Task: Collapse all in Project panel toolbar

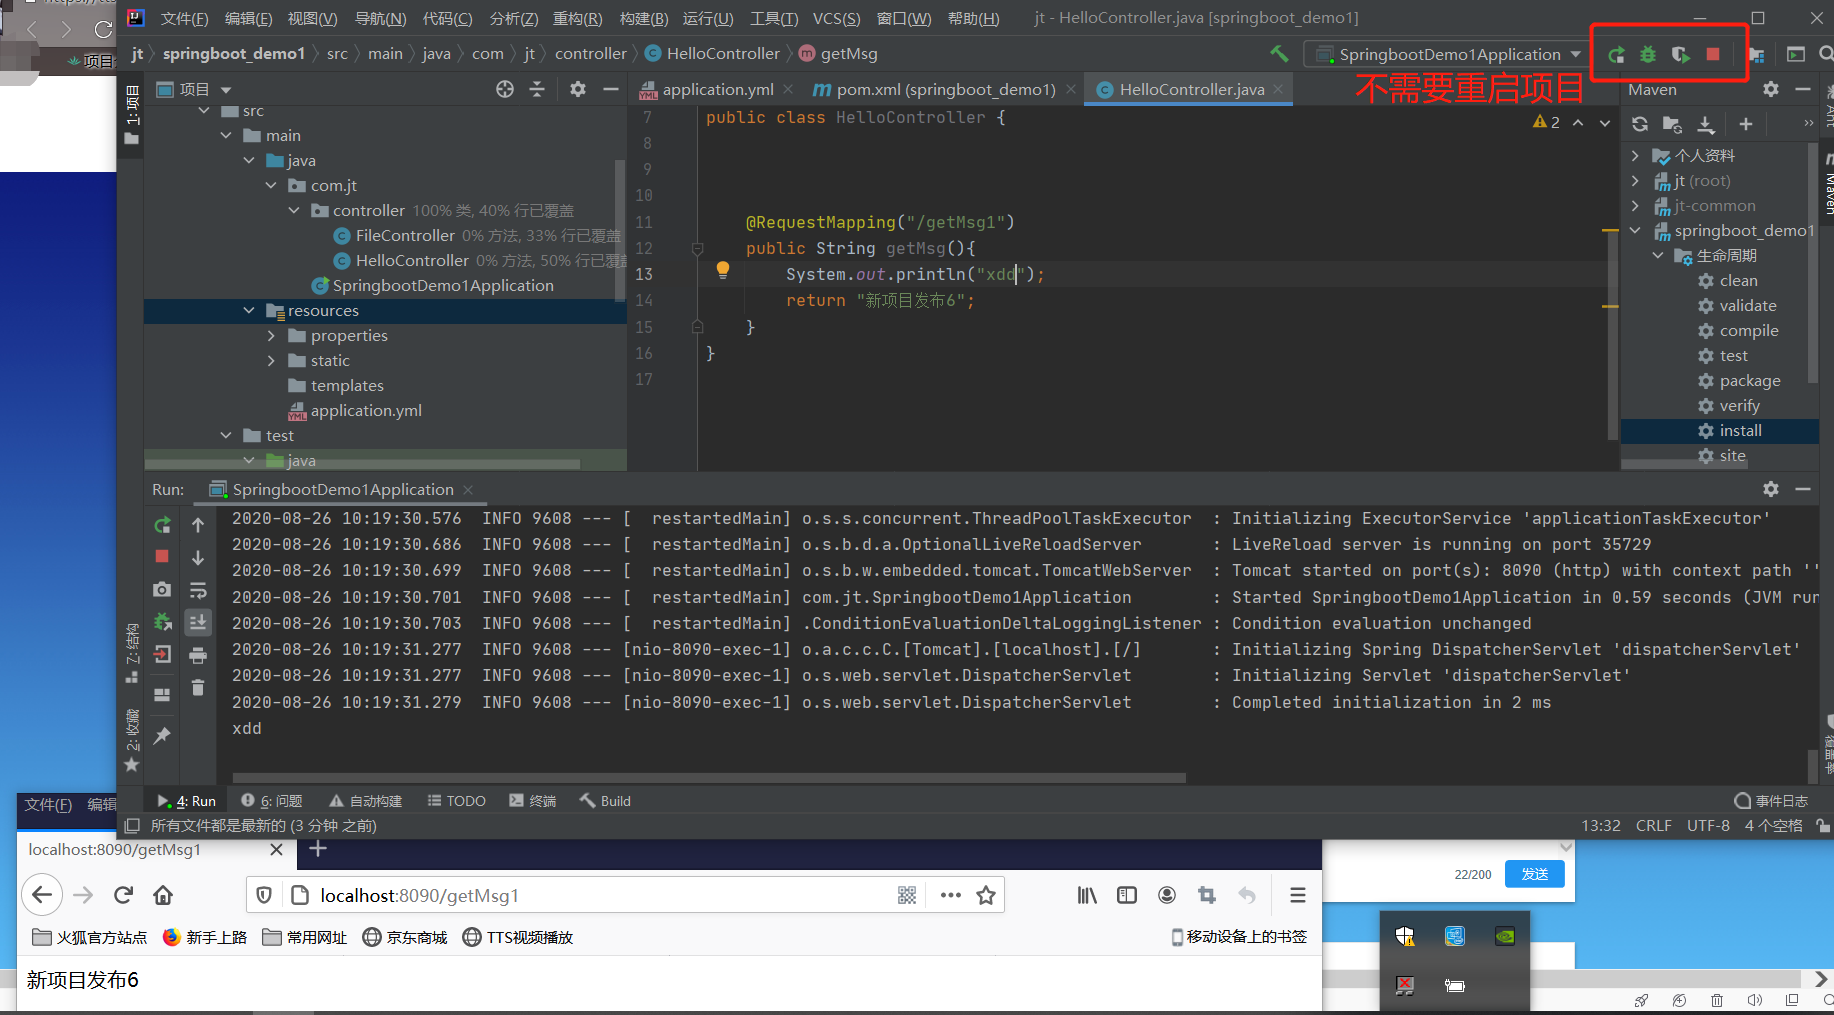Action: click(x=537, y=89)
